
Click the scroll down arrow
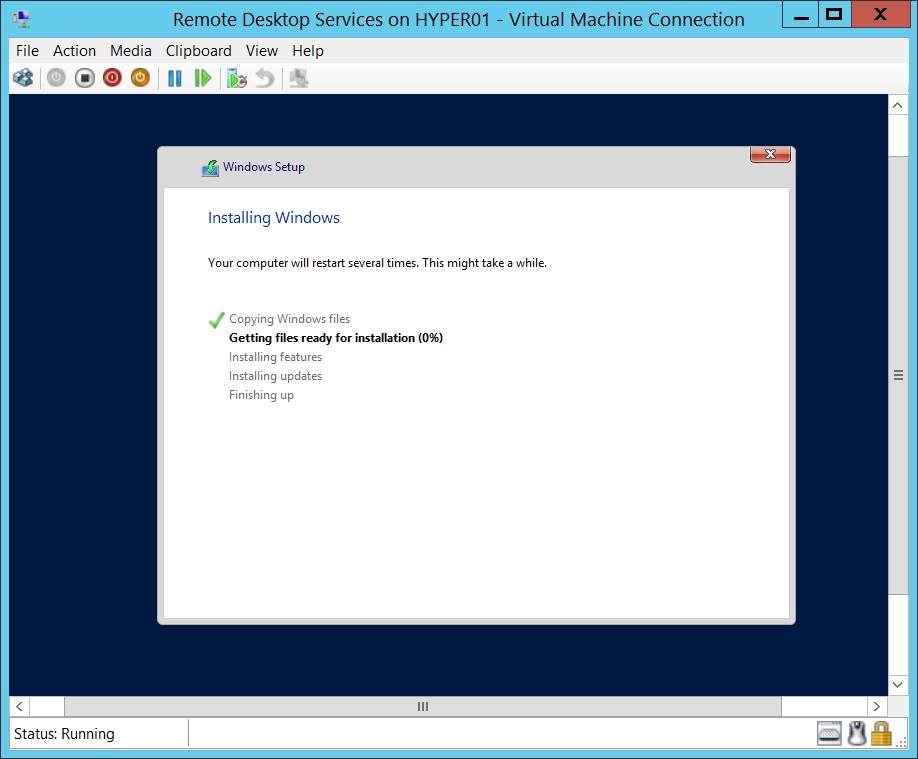[898, 685]
